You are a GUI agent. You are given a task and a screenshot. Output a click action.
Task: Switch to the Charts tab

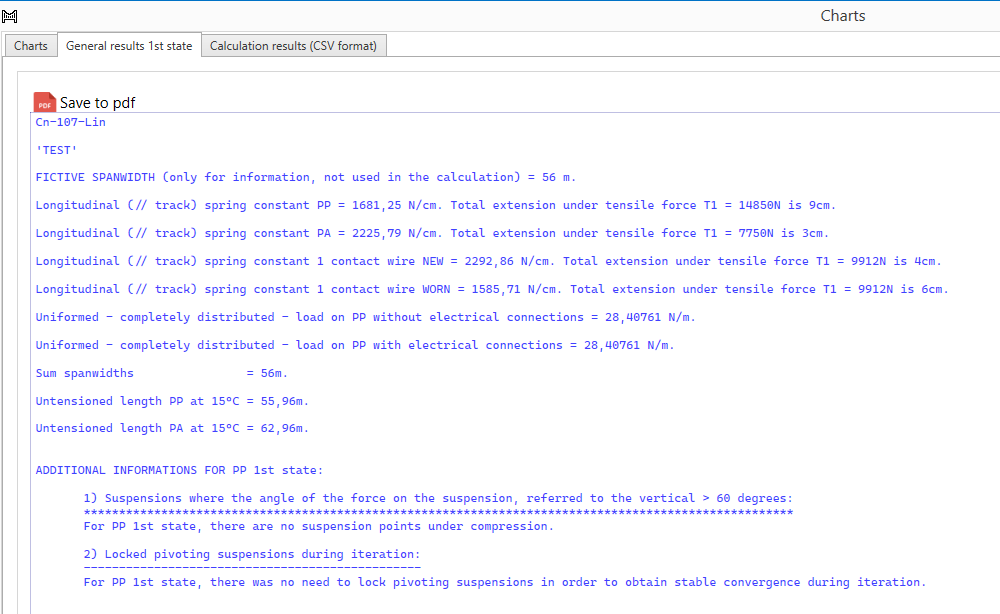[x=31, y=46]
